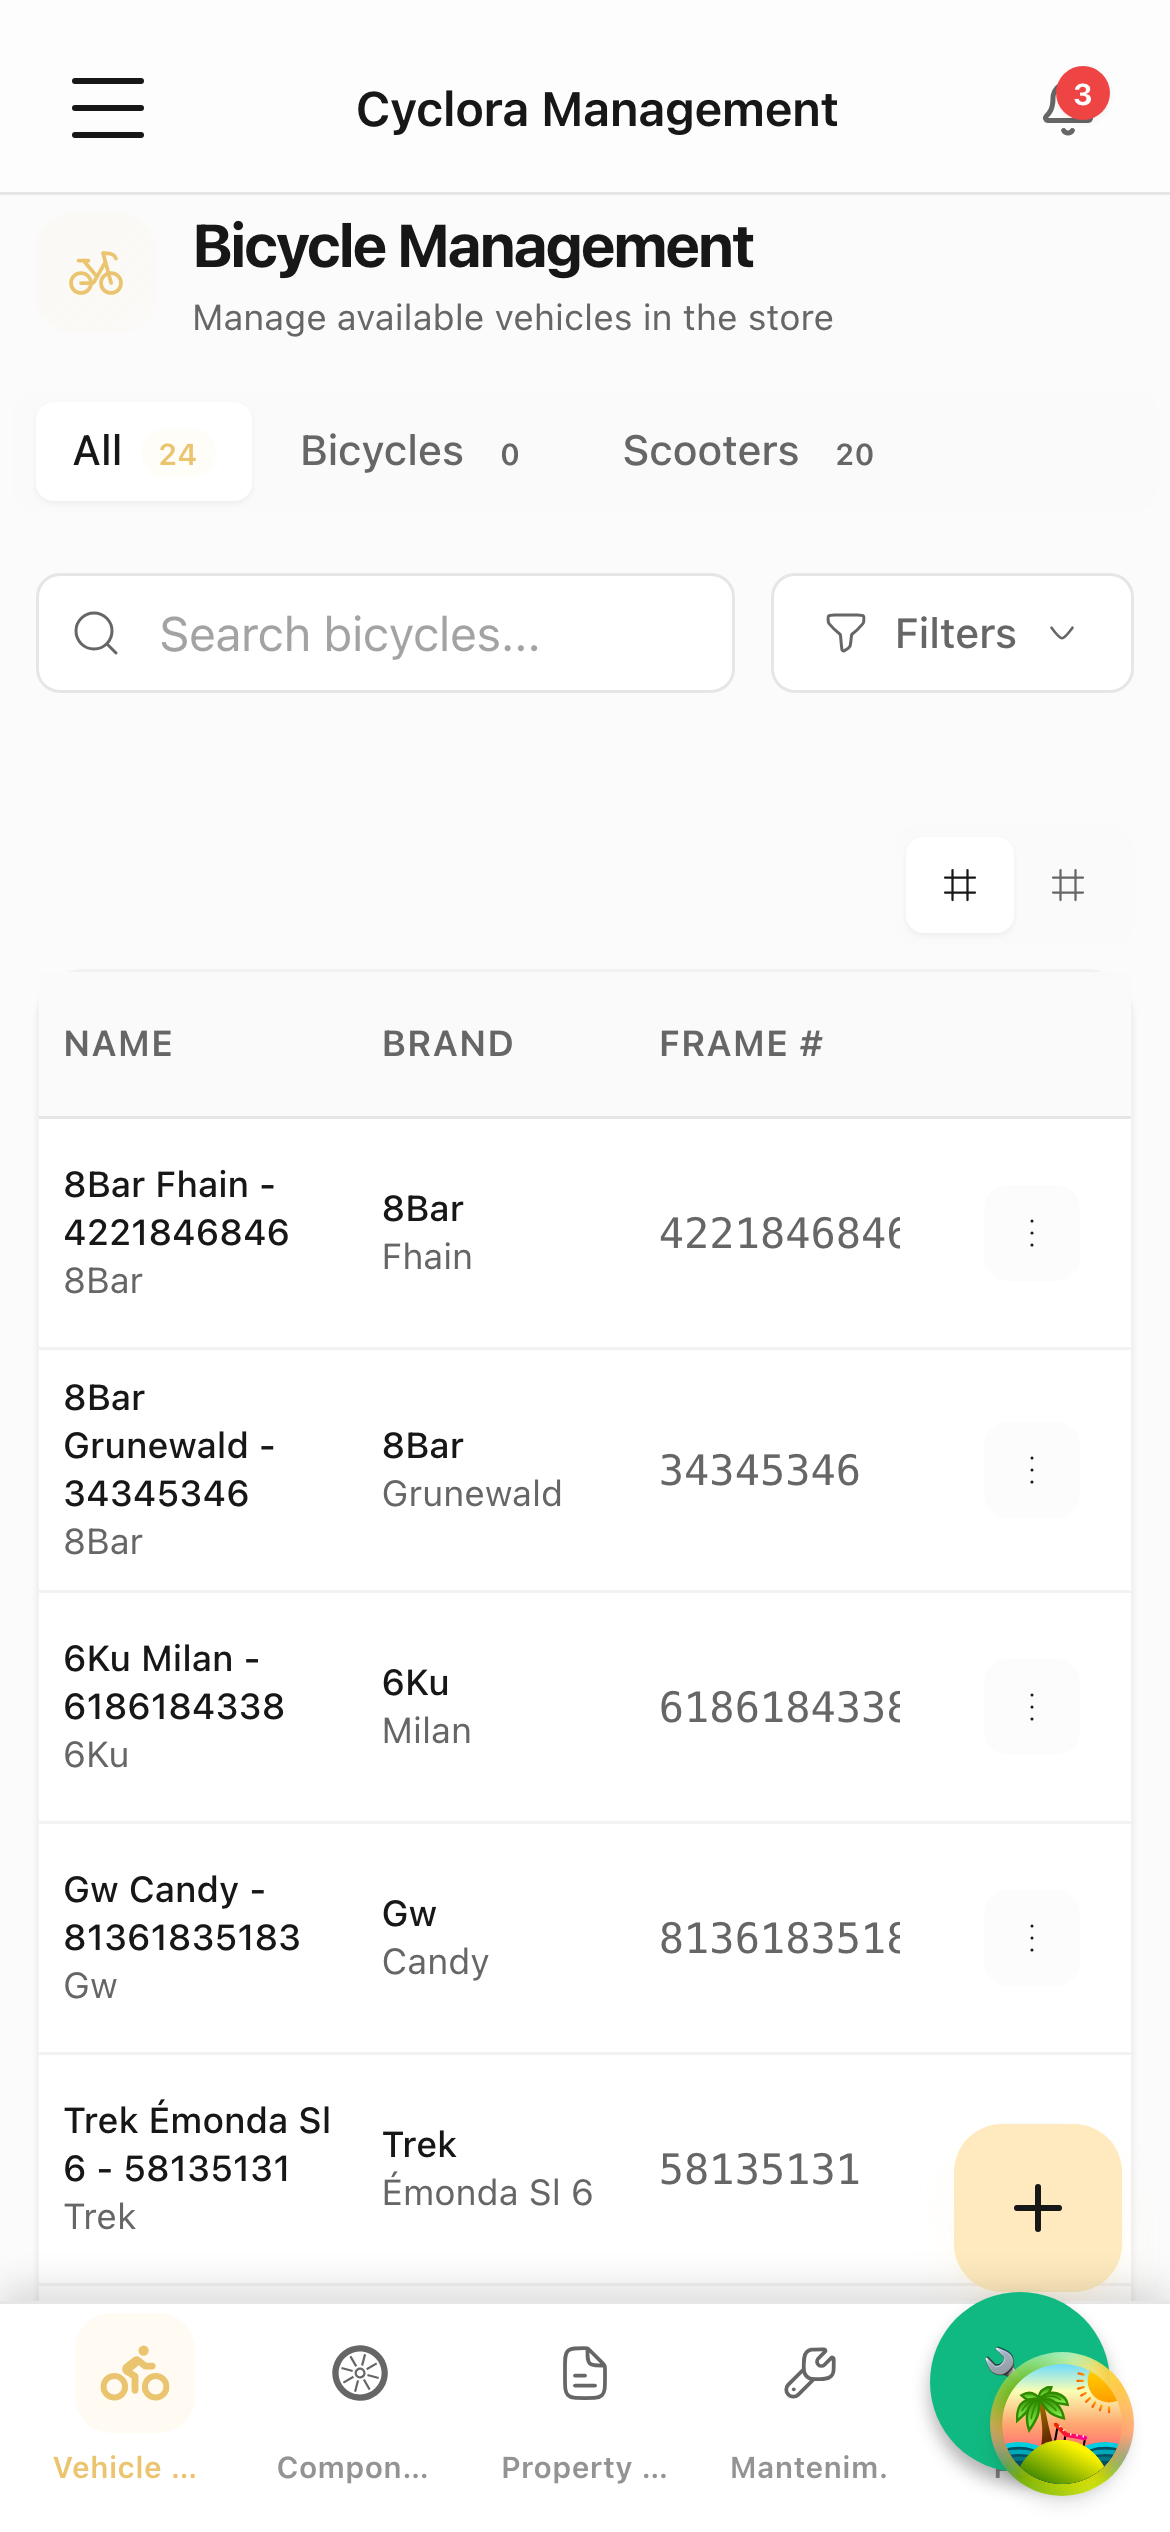The image size is (1170, 2532).
Task: Toggle the second compact grid view
Action: click(1068, 886)
